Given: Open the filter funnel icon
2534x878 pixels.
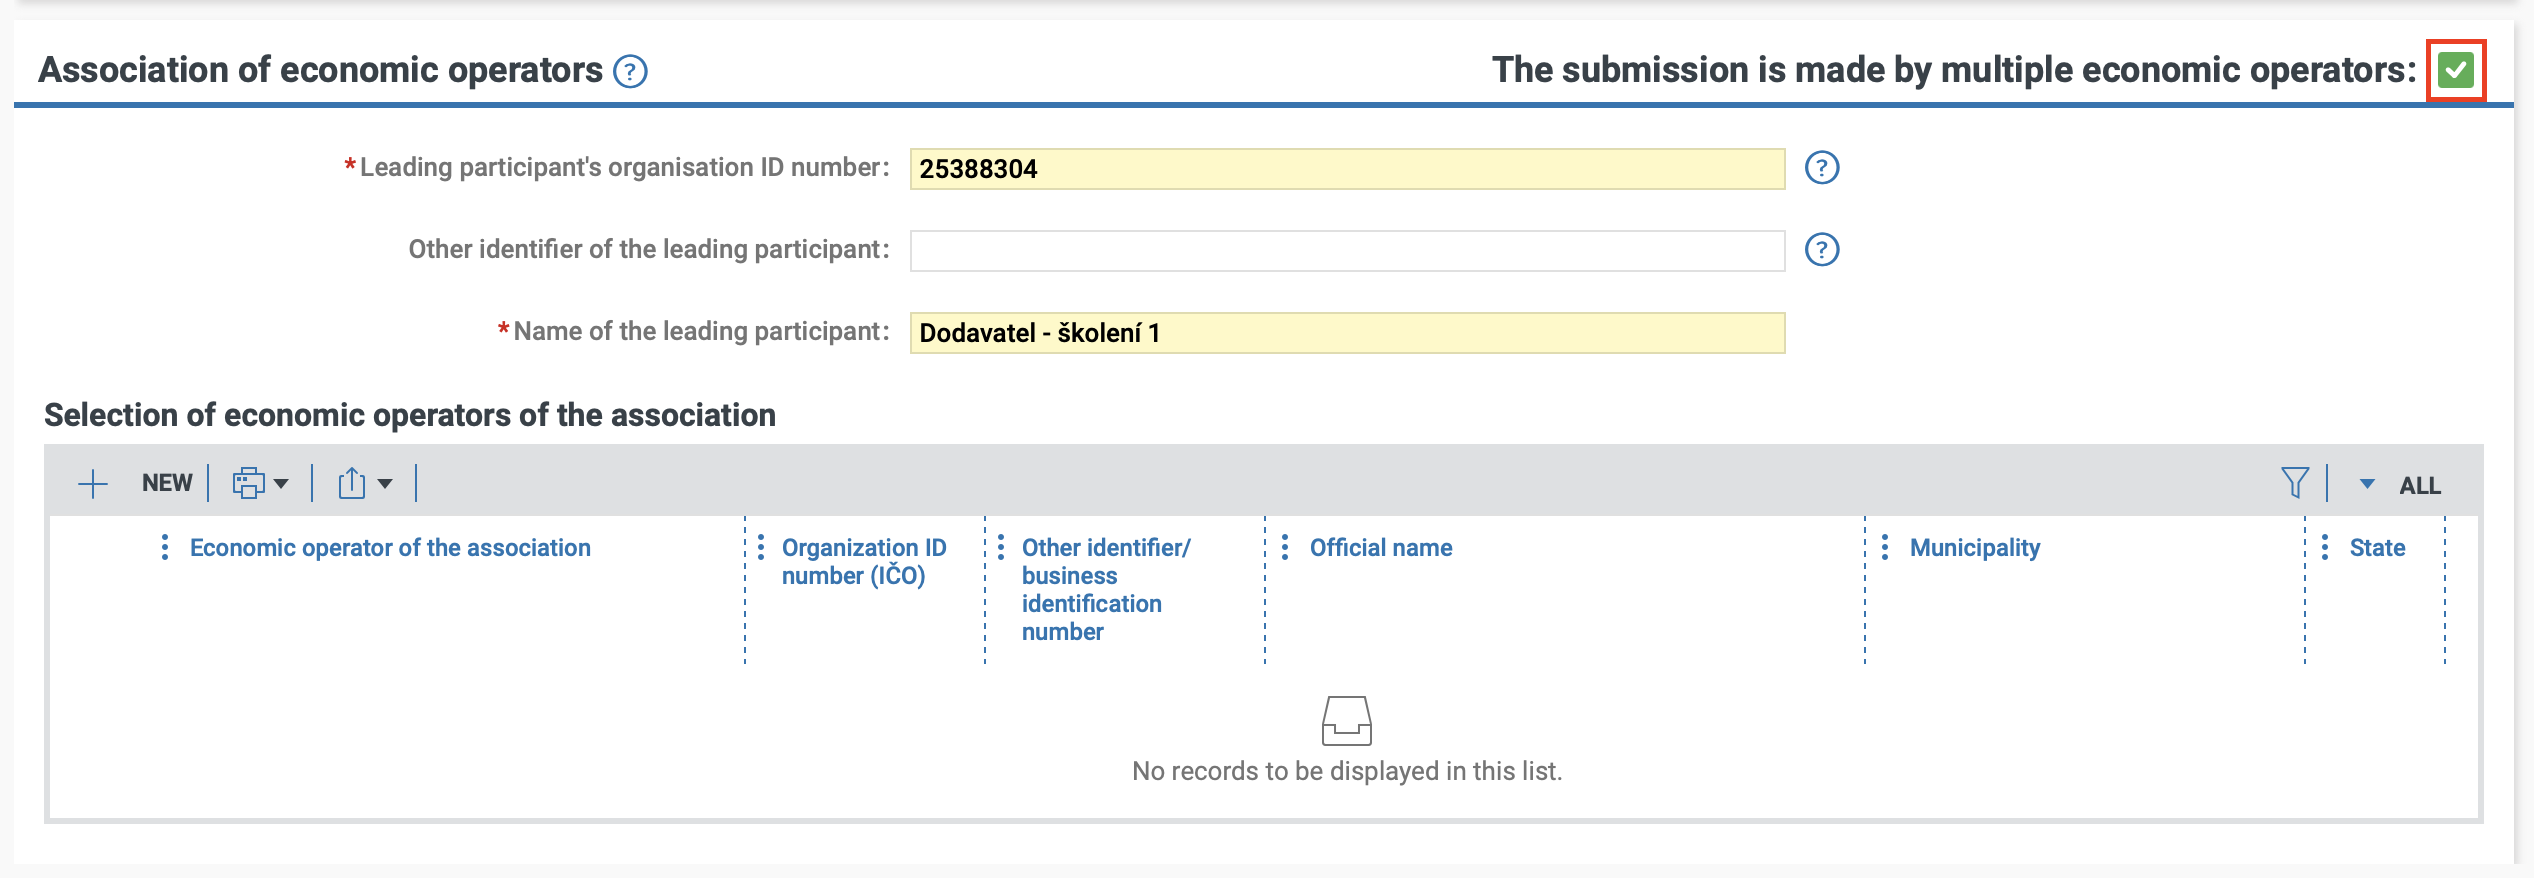Looking at the screenshot, I should click(x=2295, y=483).
